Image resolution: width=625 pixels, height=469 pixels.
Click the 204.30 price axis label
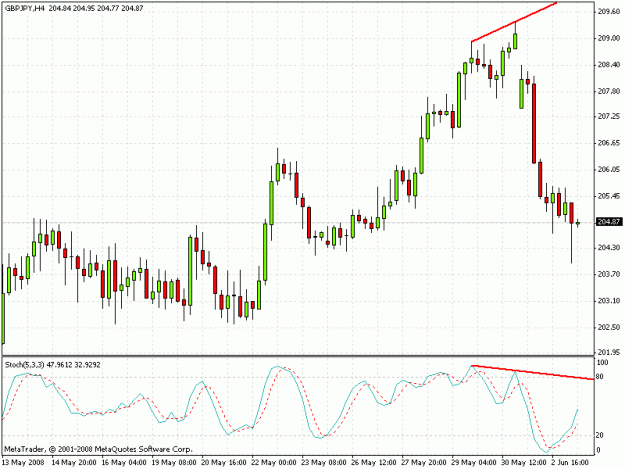pyautogui.click(x=609, y=247)
